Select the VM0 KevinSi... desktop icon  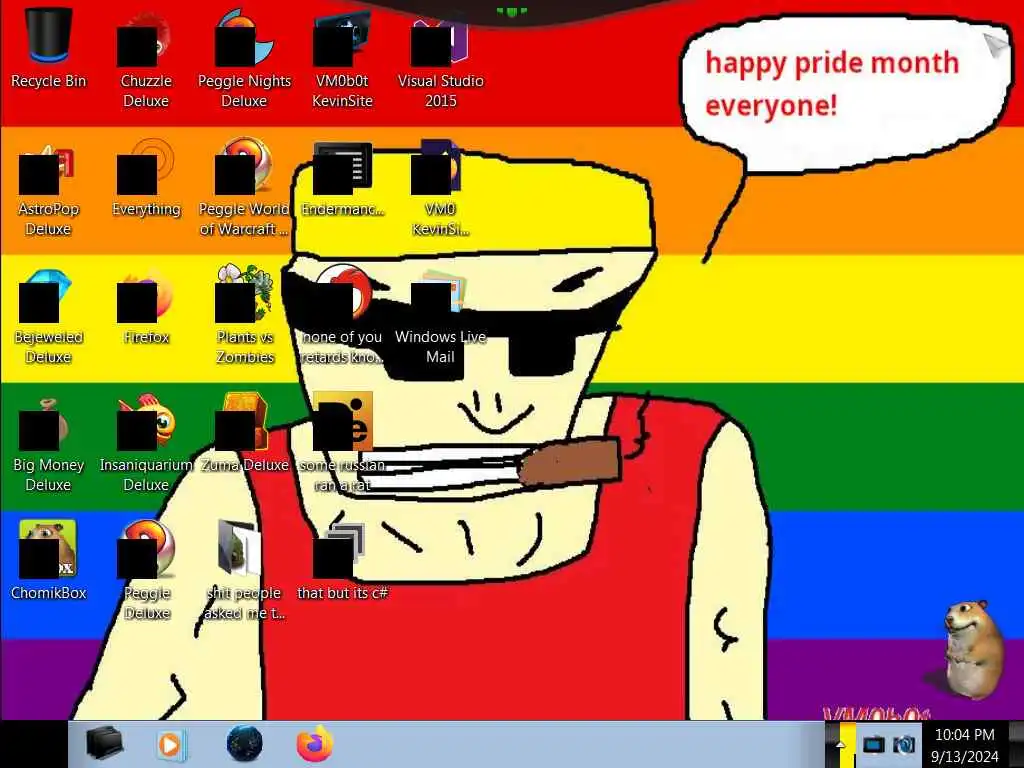(440, 188)
